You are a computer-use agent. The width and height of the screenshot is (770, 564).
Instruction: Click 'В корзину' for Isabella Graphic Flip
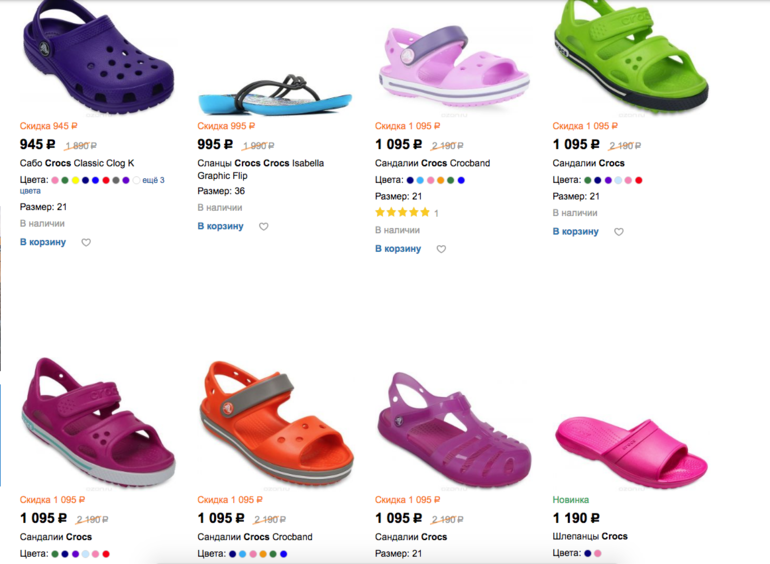[220, 226]
